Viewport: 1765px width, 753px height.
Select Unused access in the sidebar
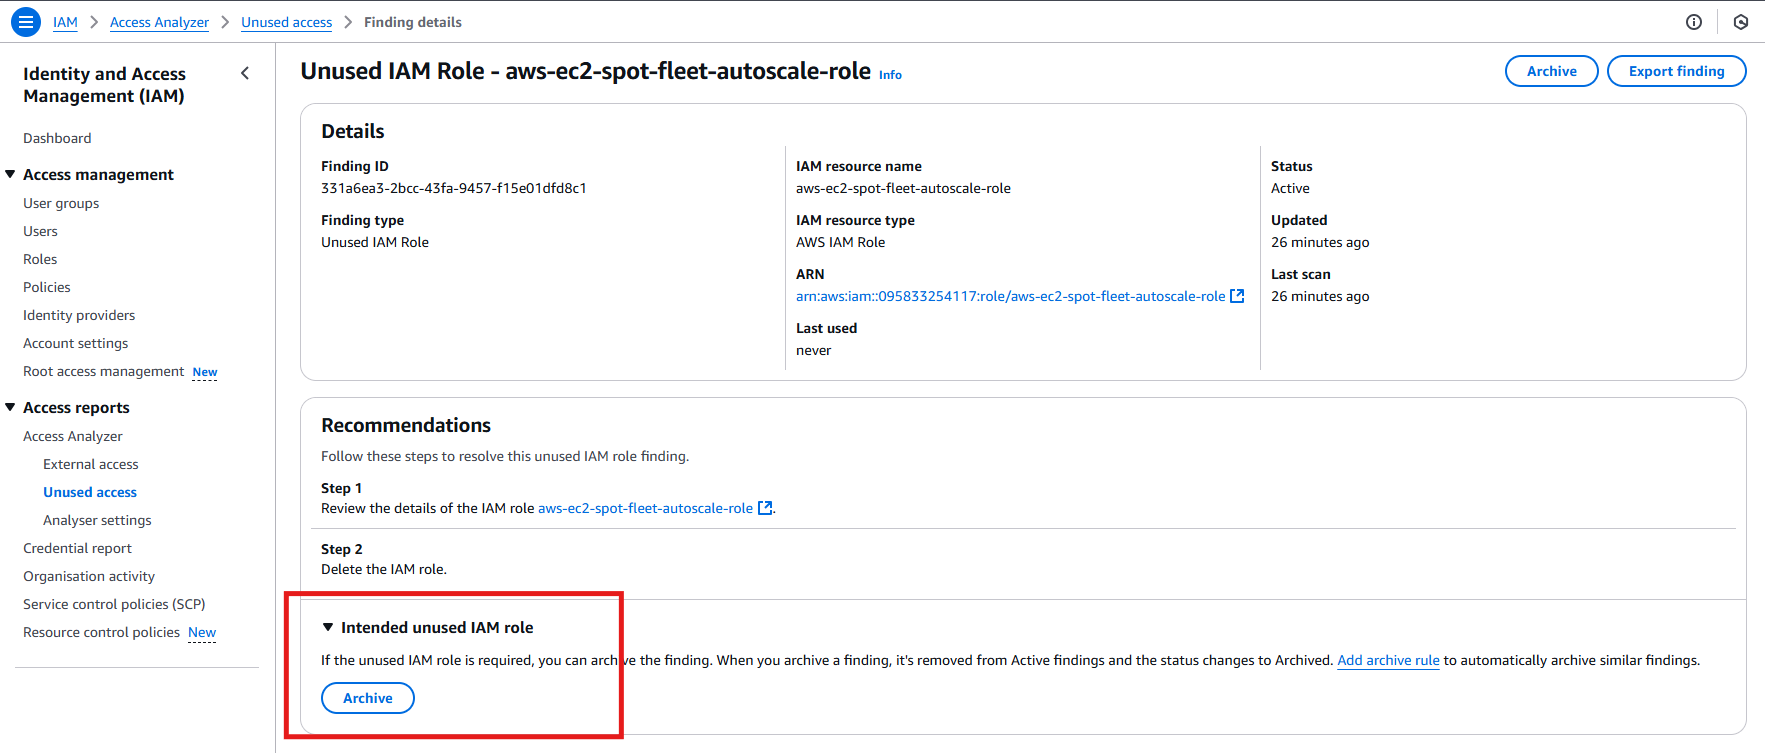click(90, 492)
